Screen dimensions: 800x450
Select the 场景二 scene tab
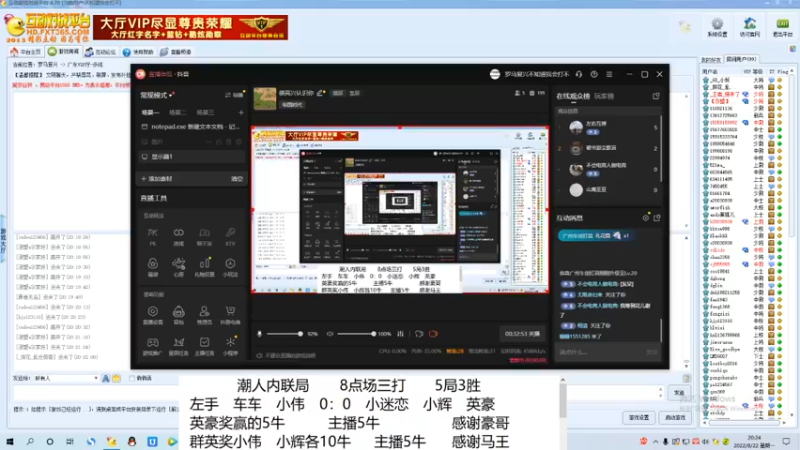(x=178, y=112)
